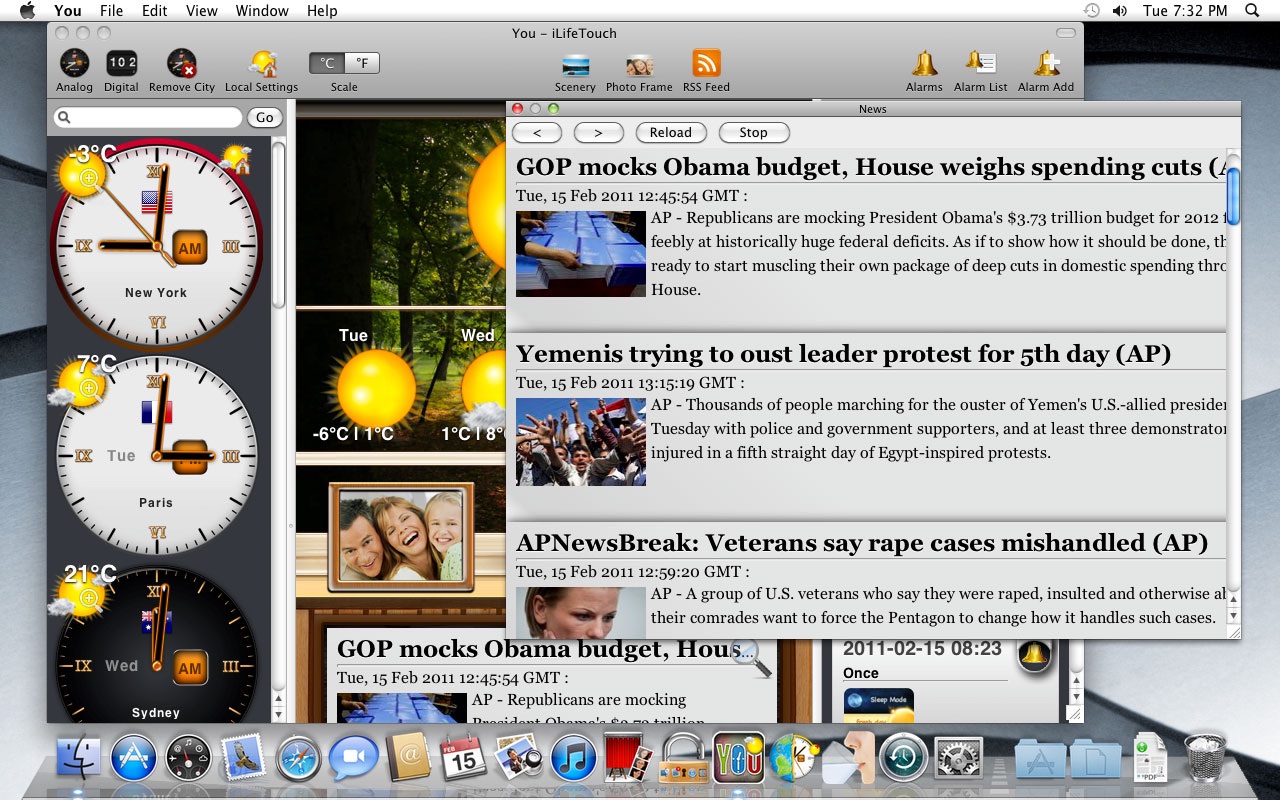Click the Alarm Add icon

pos(1046,64)
